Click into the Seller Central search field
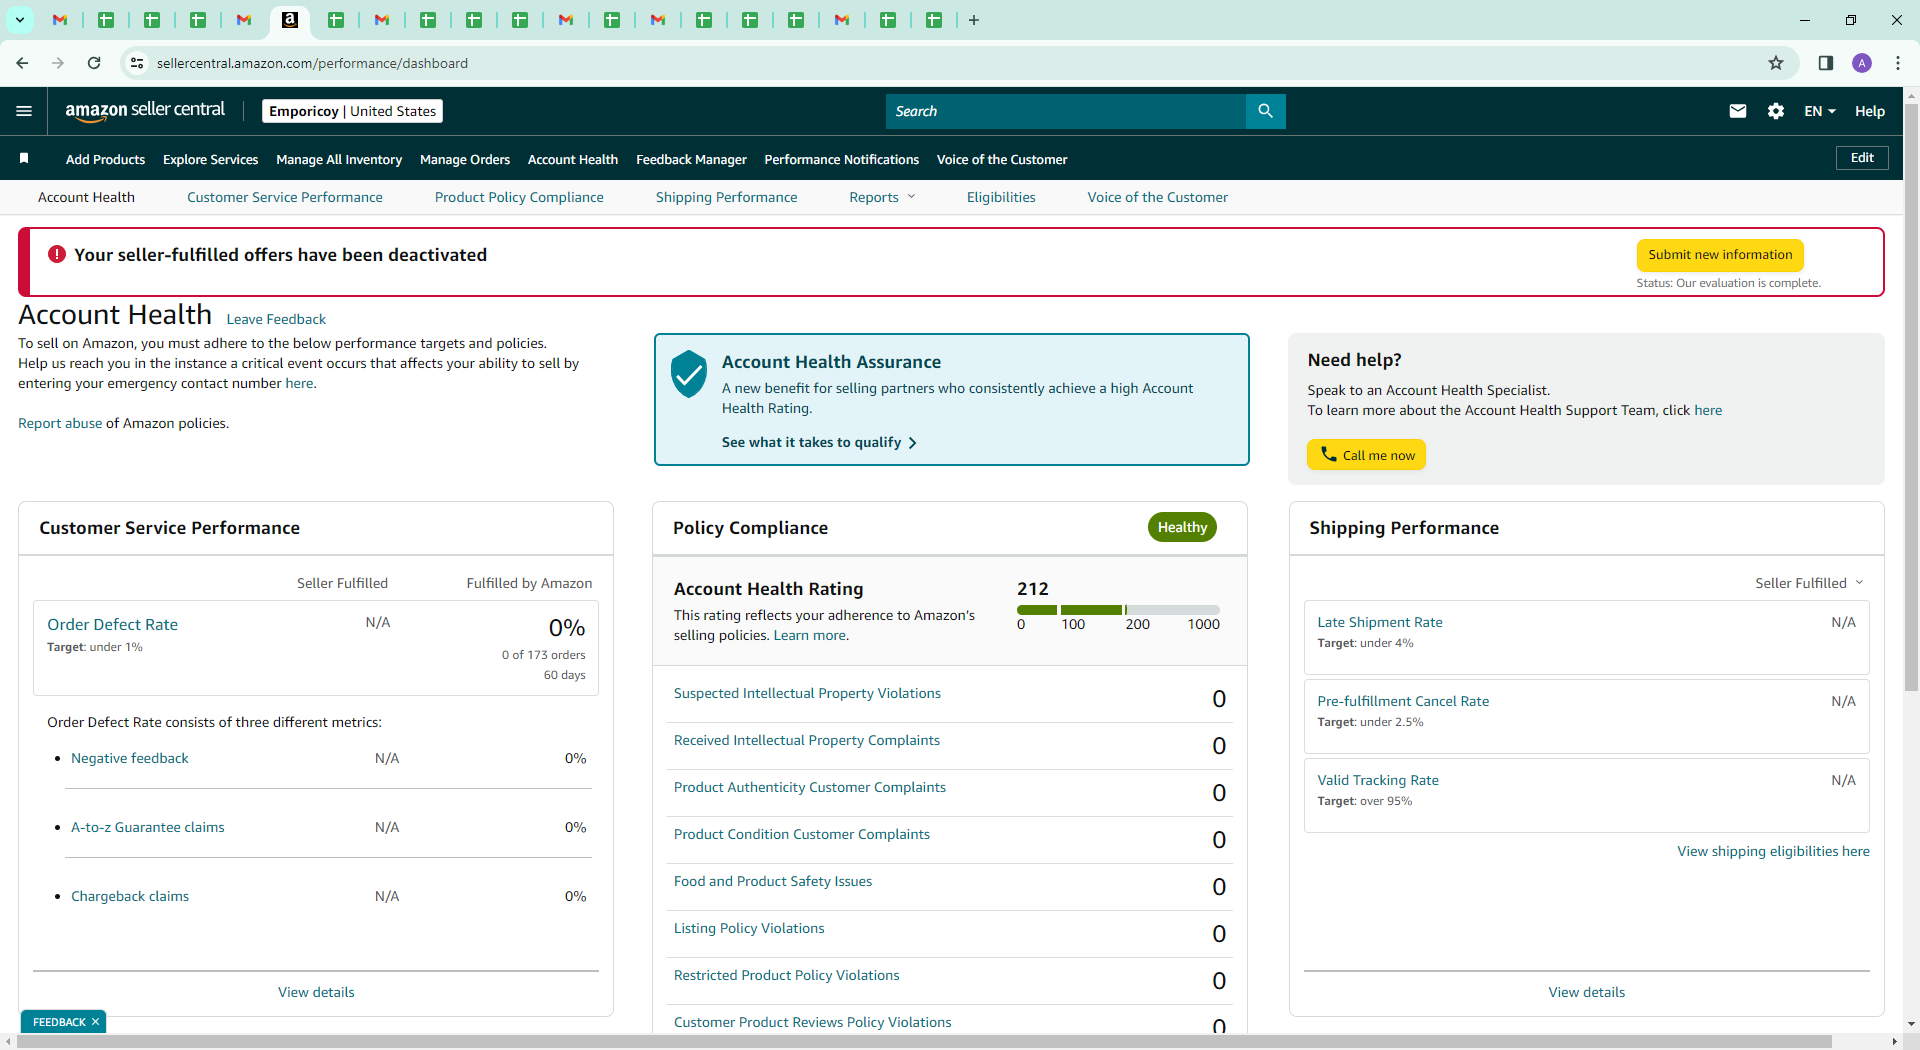Image resolution: width=1920 pixels, height=1050 pixels. click(x=1066, y=111)
